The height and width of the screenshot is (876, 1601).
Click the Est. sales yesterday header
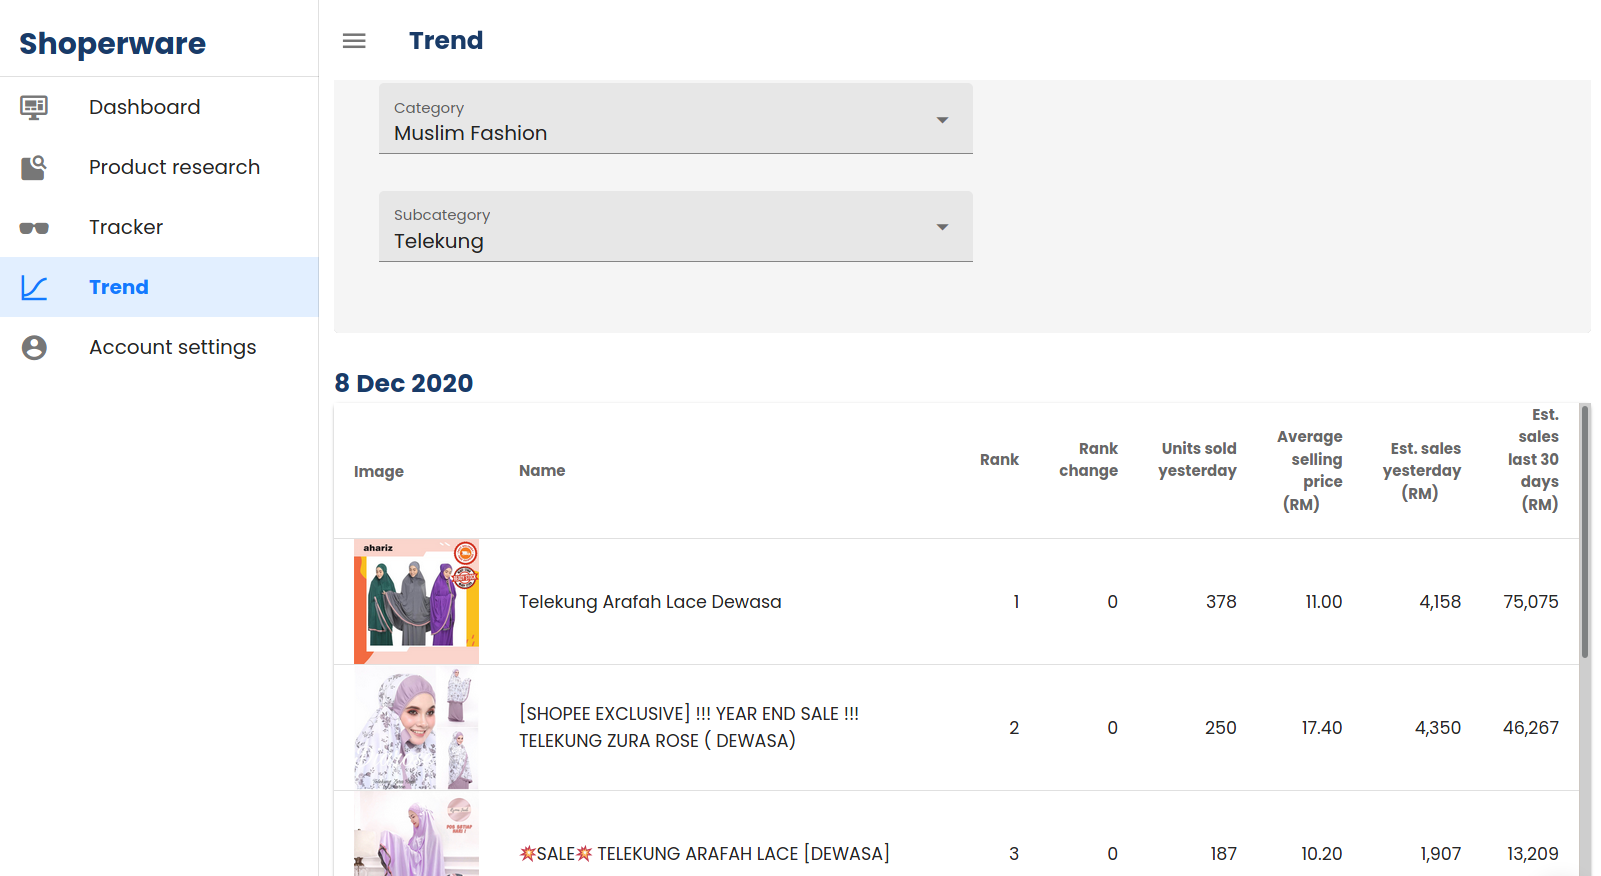1421,470
